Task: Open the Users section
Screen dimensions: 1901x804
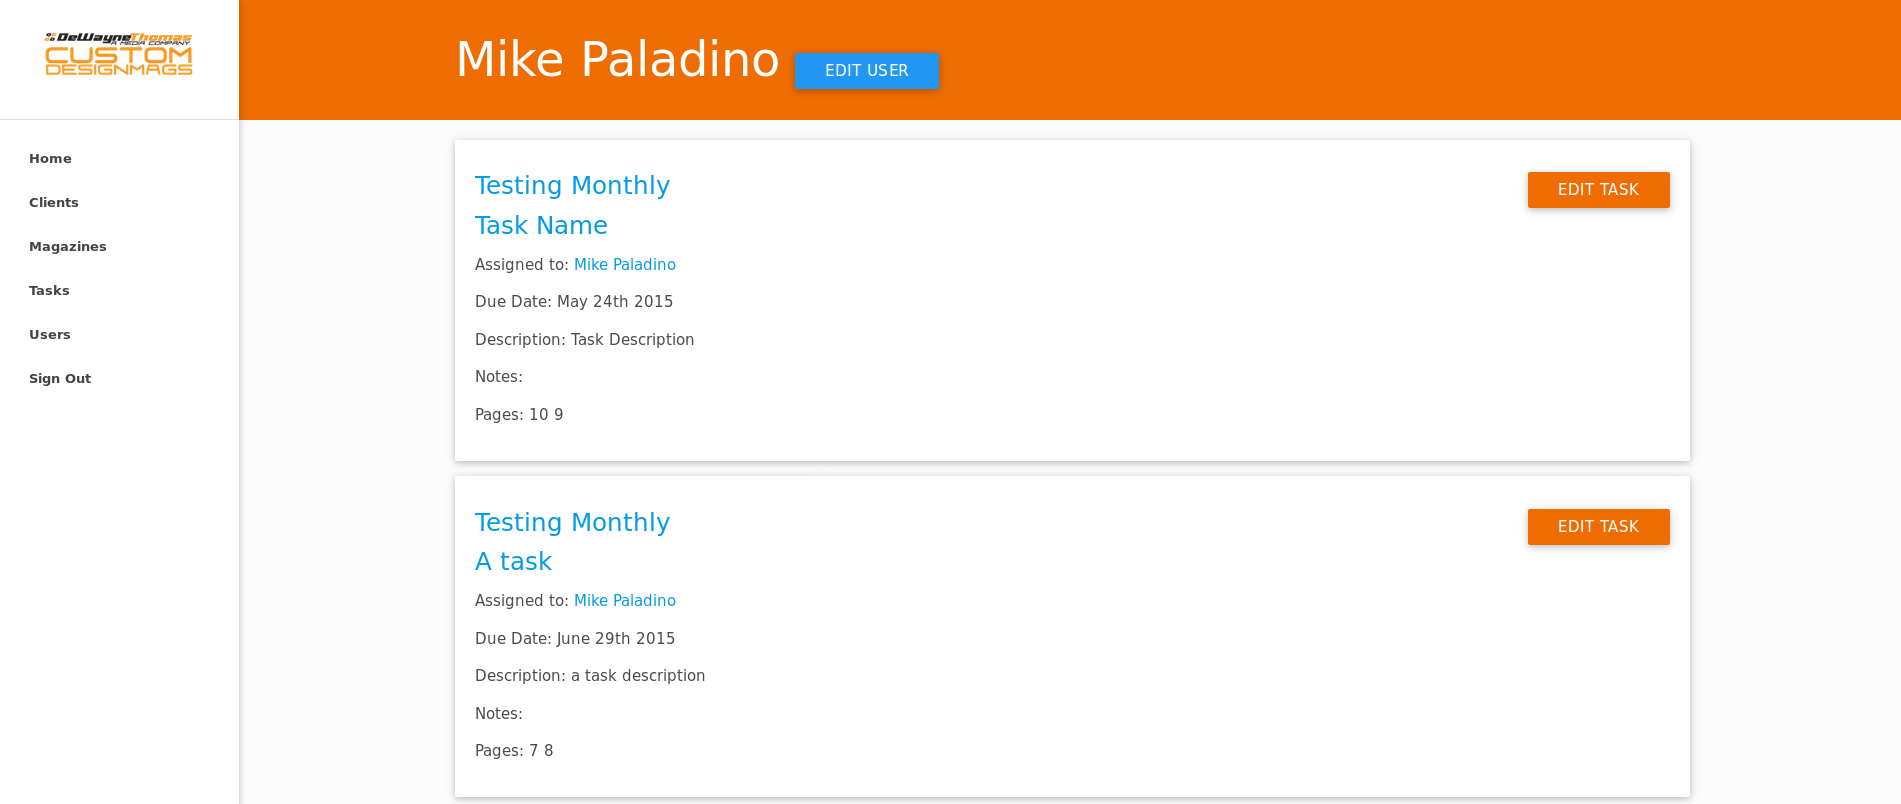Action: [50, 335]
